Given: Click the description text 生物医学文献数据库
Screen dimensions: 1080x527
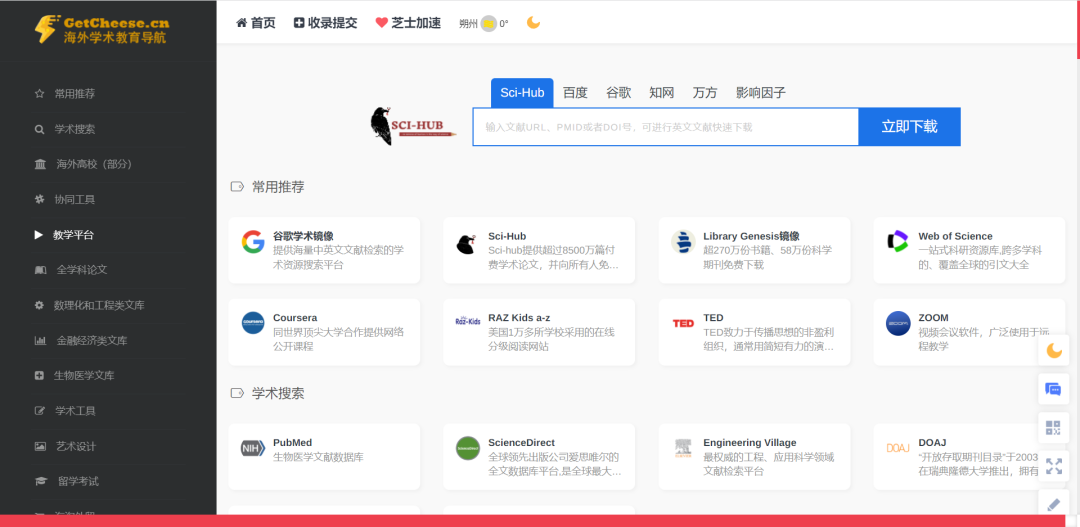Looking at the screenshot, I should click(x=318, y=457).
